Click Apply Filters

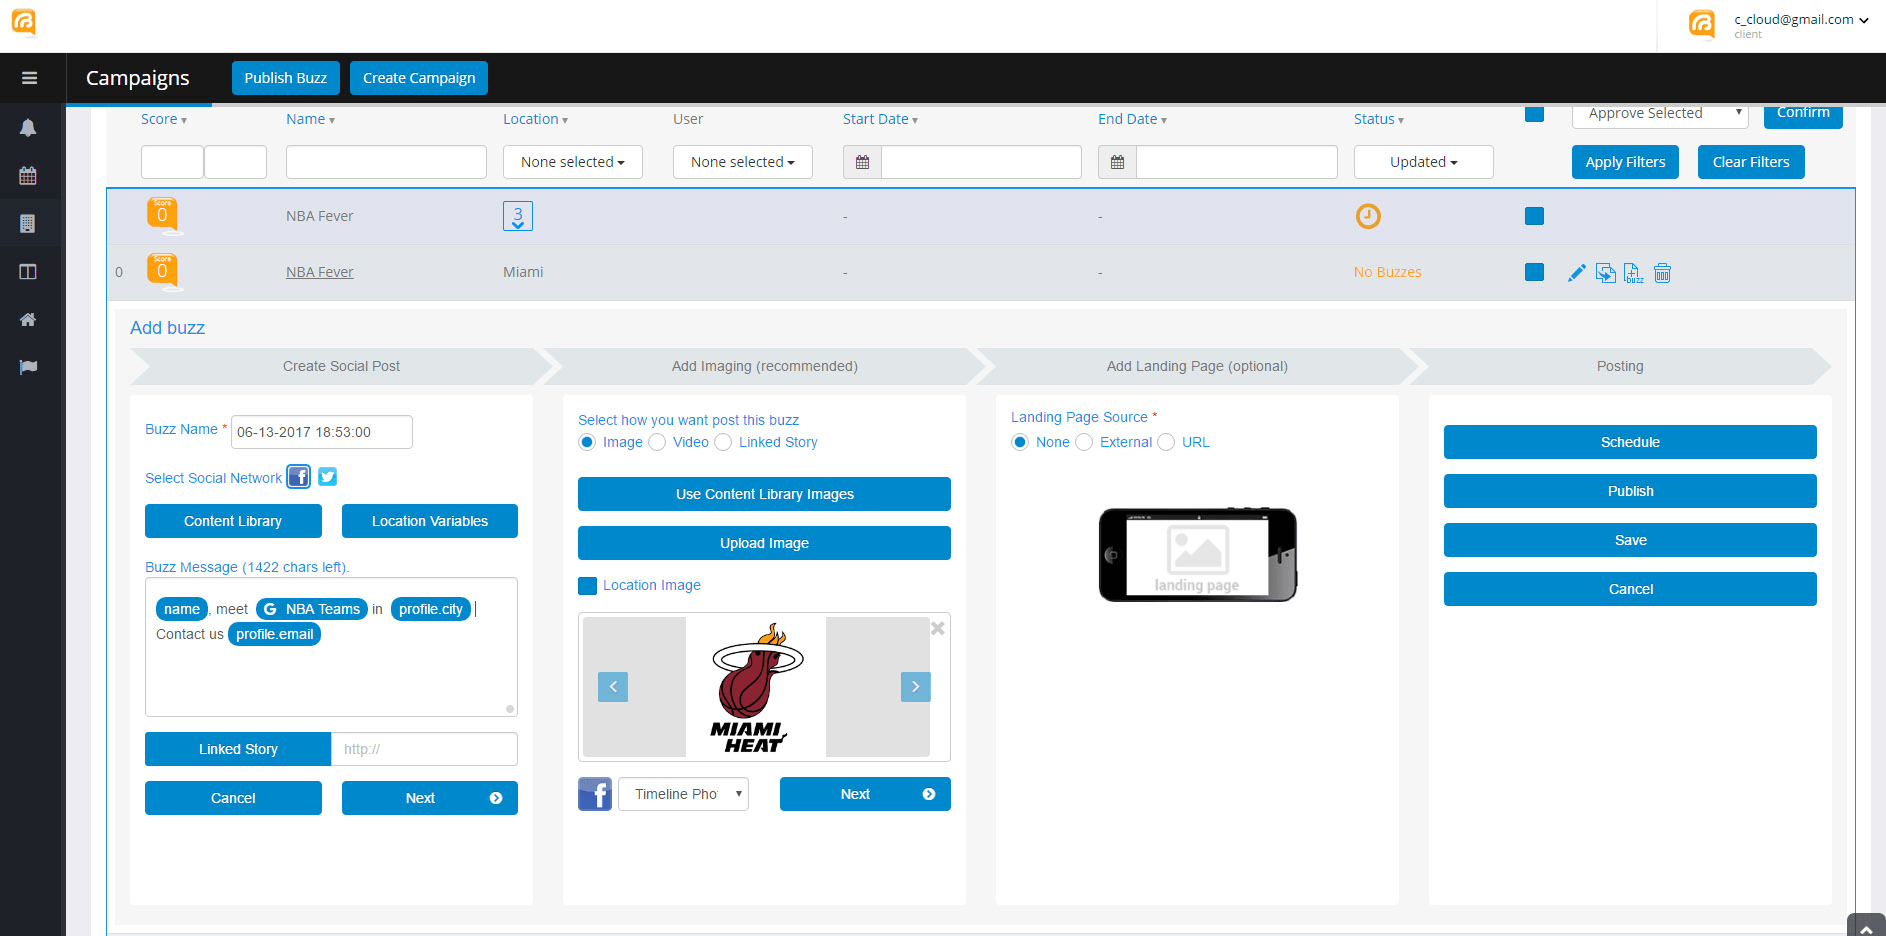1625,162
